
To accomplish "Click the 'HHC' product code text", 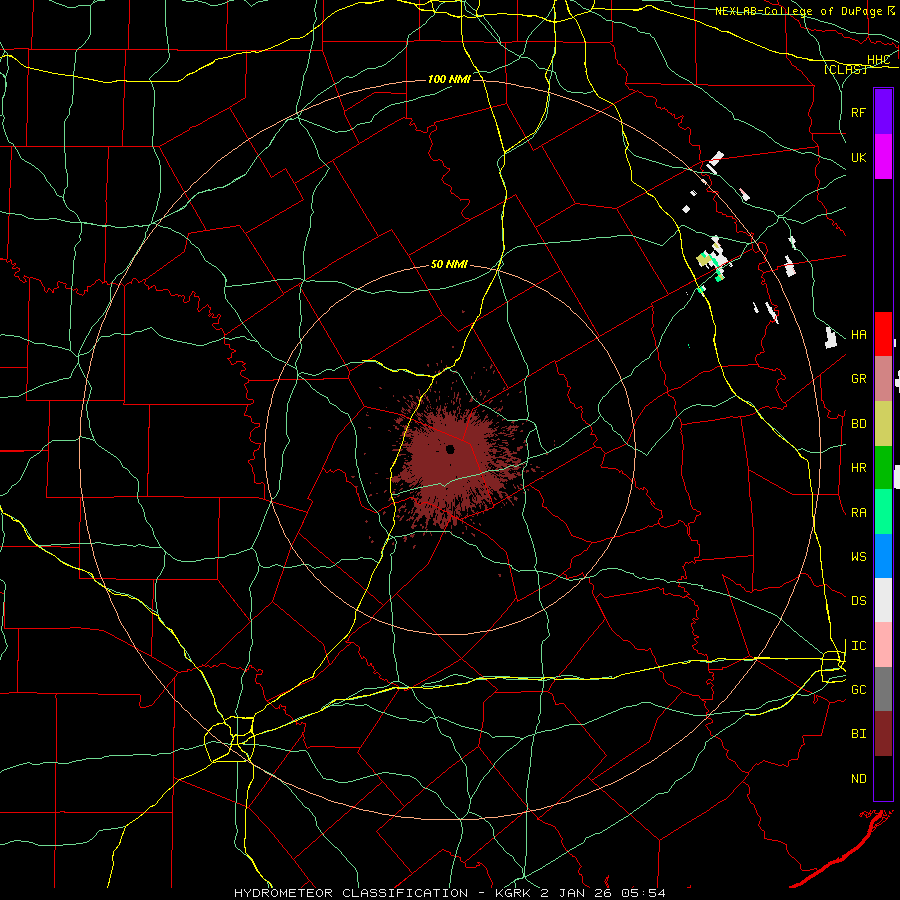I will (x=878, y=60).
